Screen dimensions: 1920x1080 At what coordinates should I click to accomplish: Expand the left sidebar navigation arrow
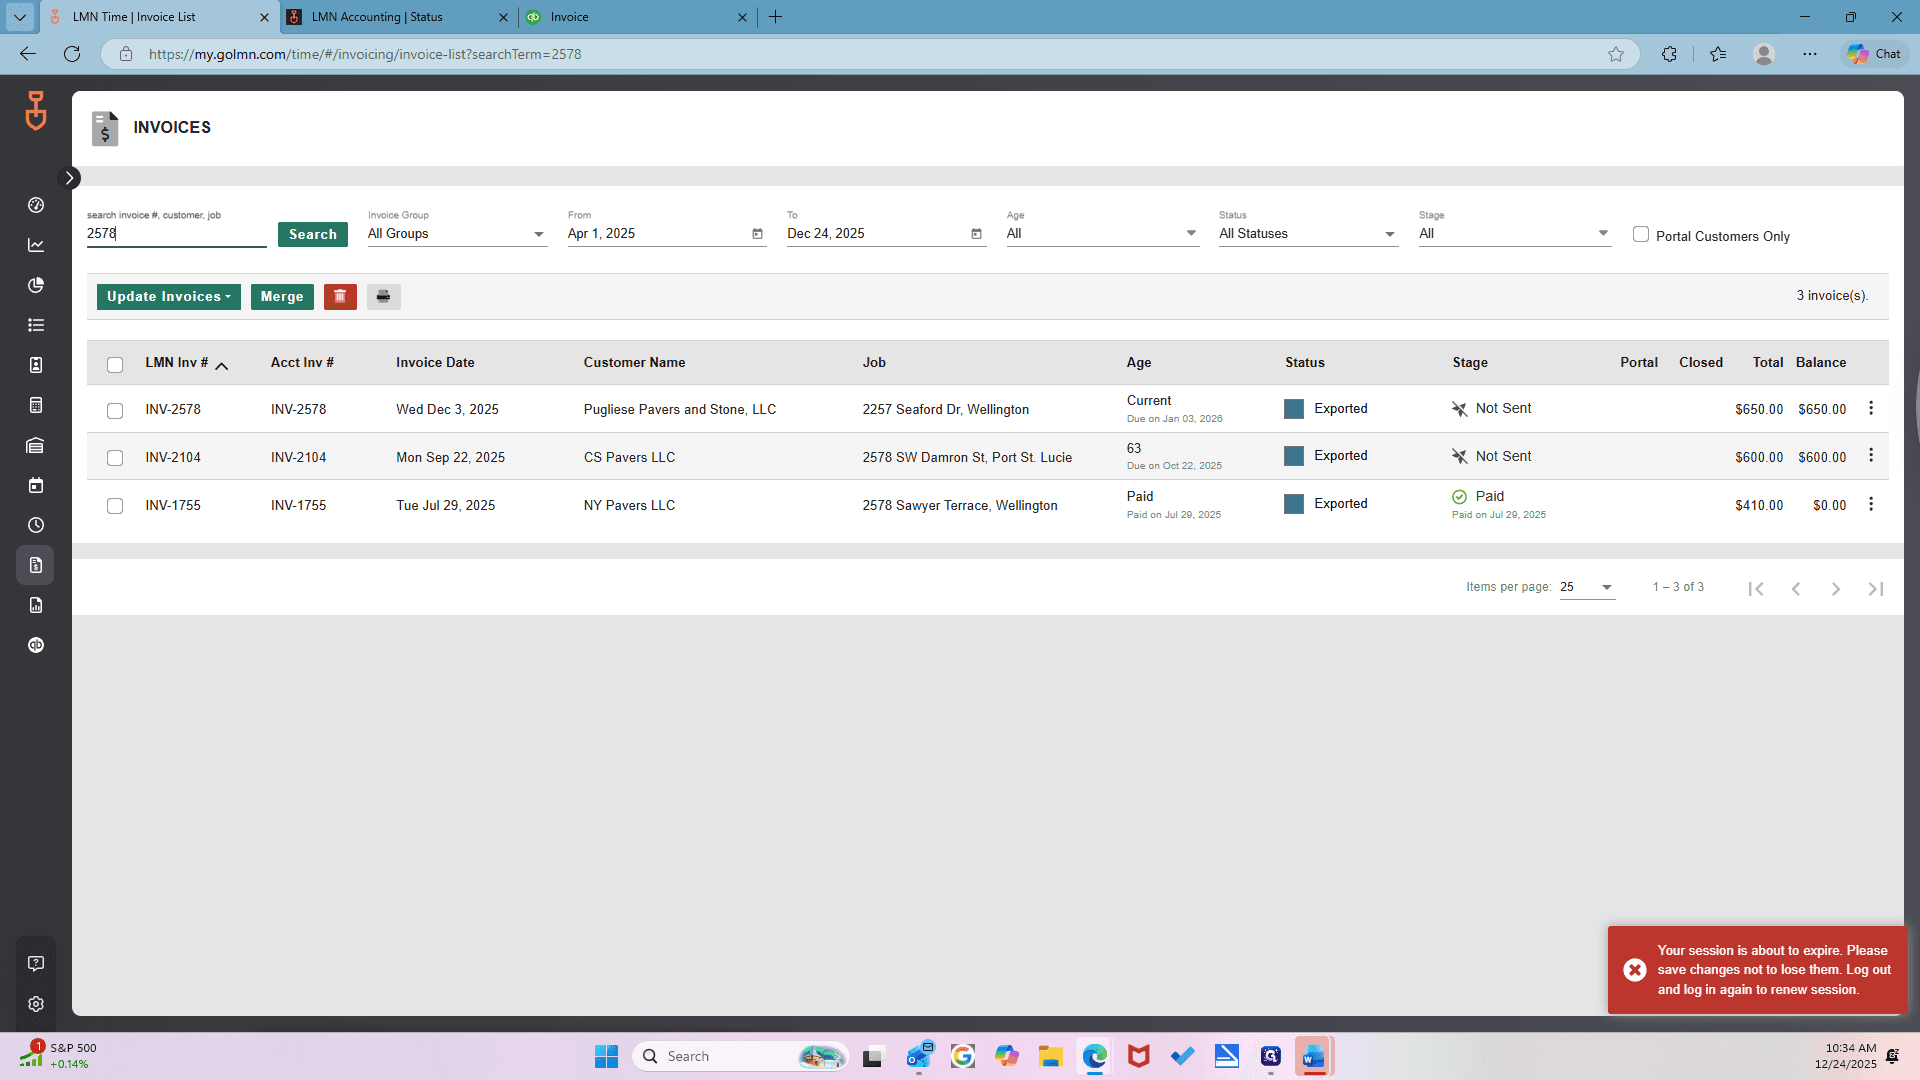click(69, 178)
